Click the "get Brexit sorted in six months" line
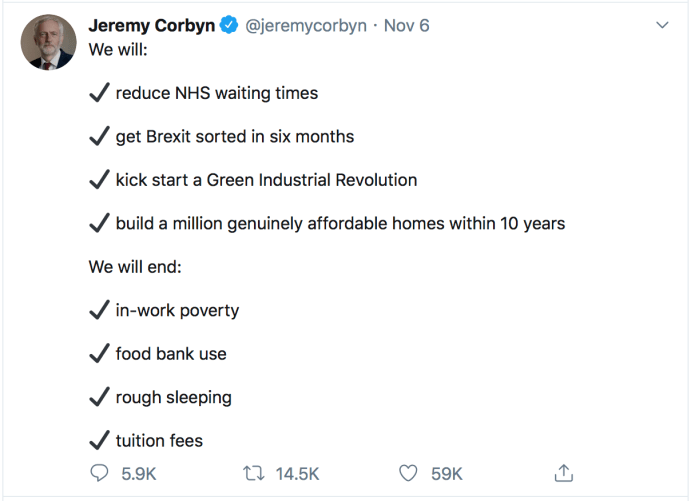 [234, 137]
